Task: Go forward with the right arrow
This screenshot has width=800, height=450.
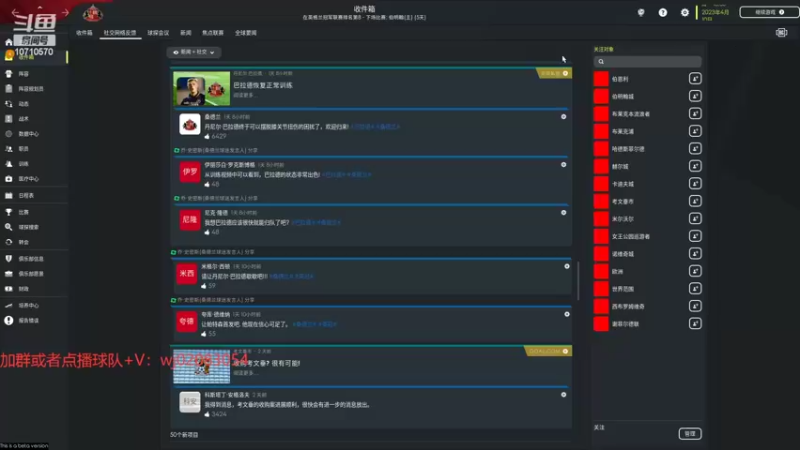Action: point(65,12)
